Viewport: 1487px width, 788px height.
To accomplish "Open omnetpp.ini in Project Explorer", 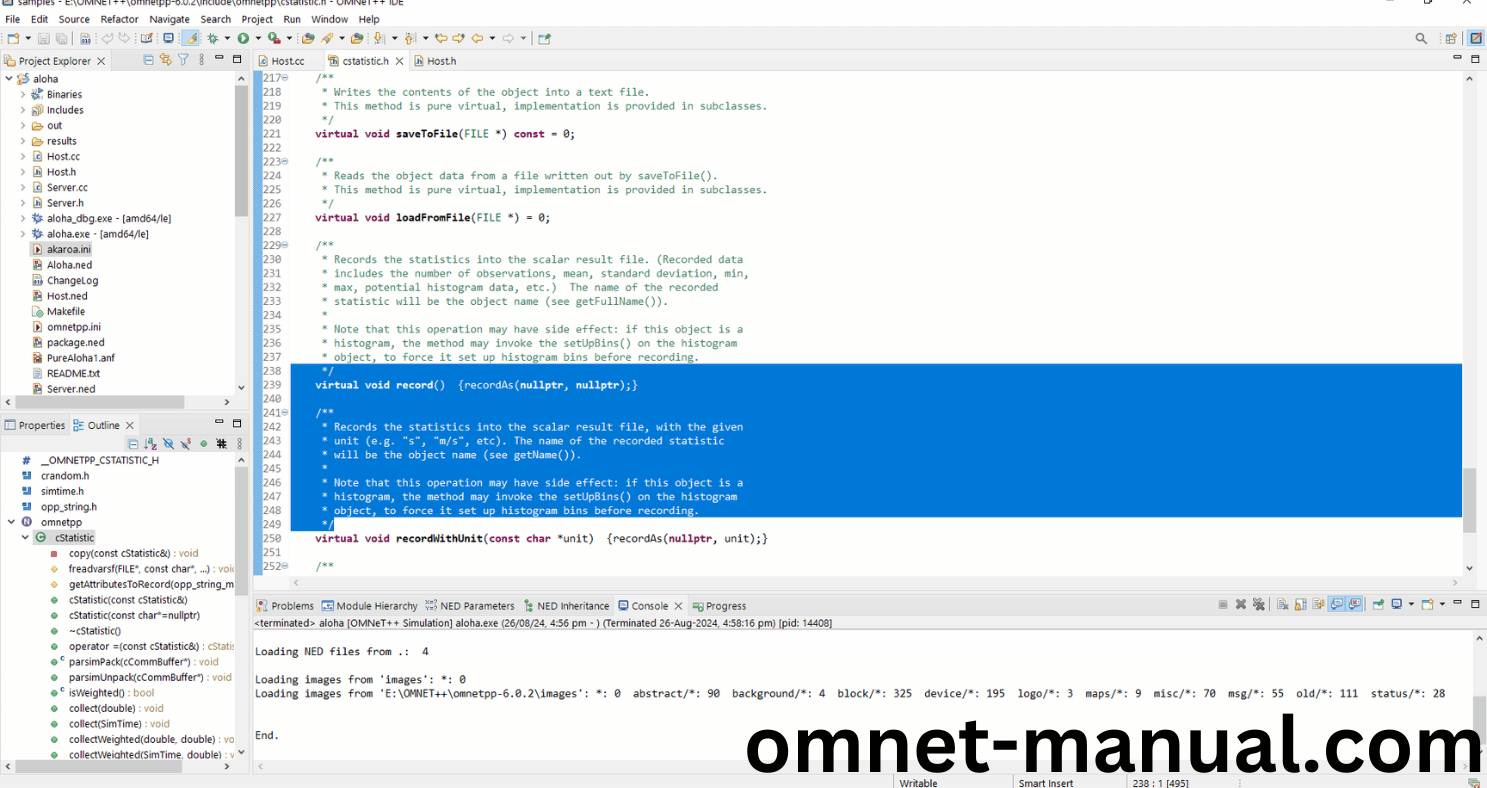I will tap(73, 327).
